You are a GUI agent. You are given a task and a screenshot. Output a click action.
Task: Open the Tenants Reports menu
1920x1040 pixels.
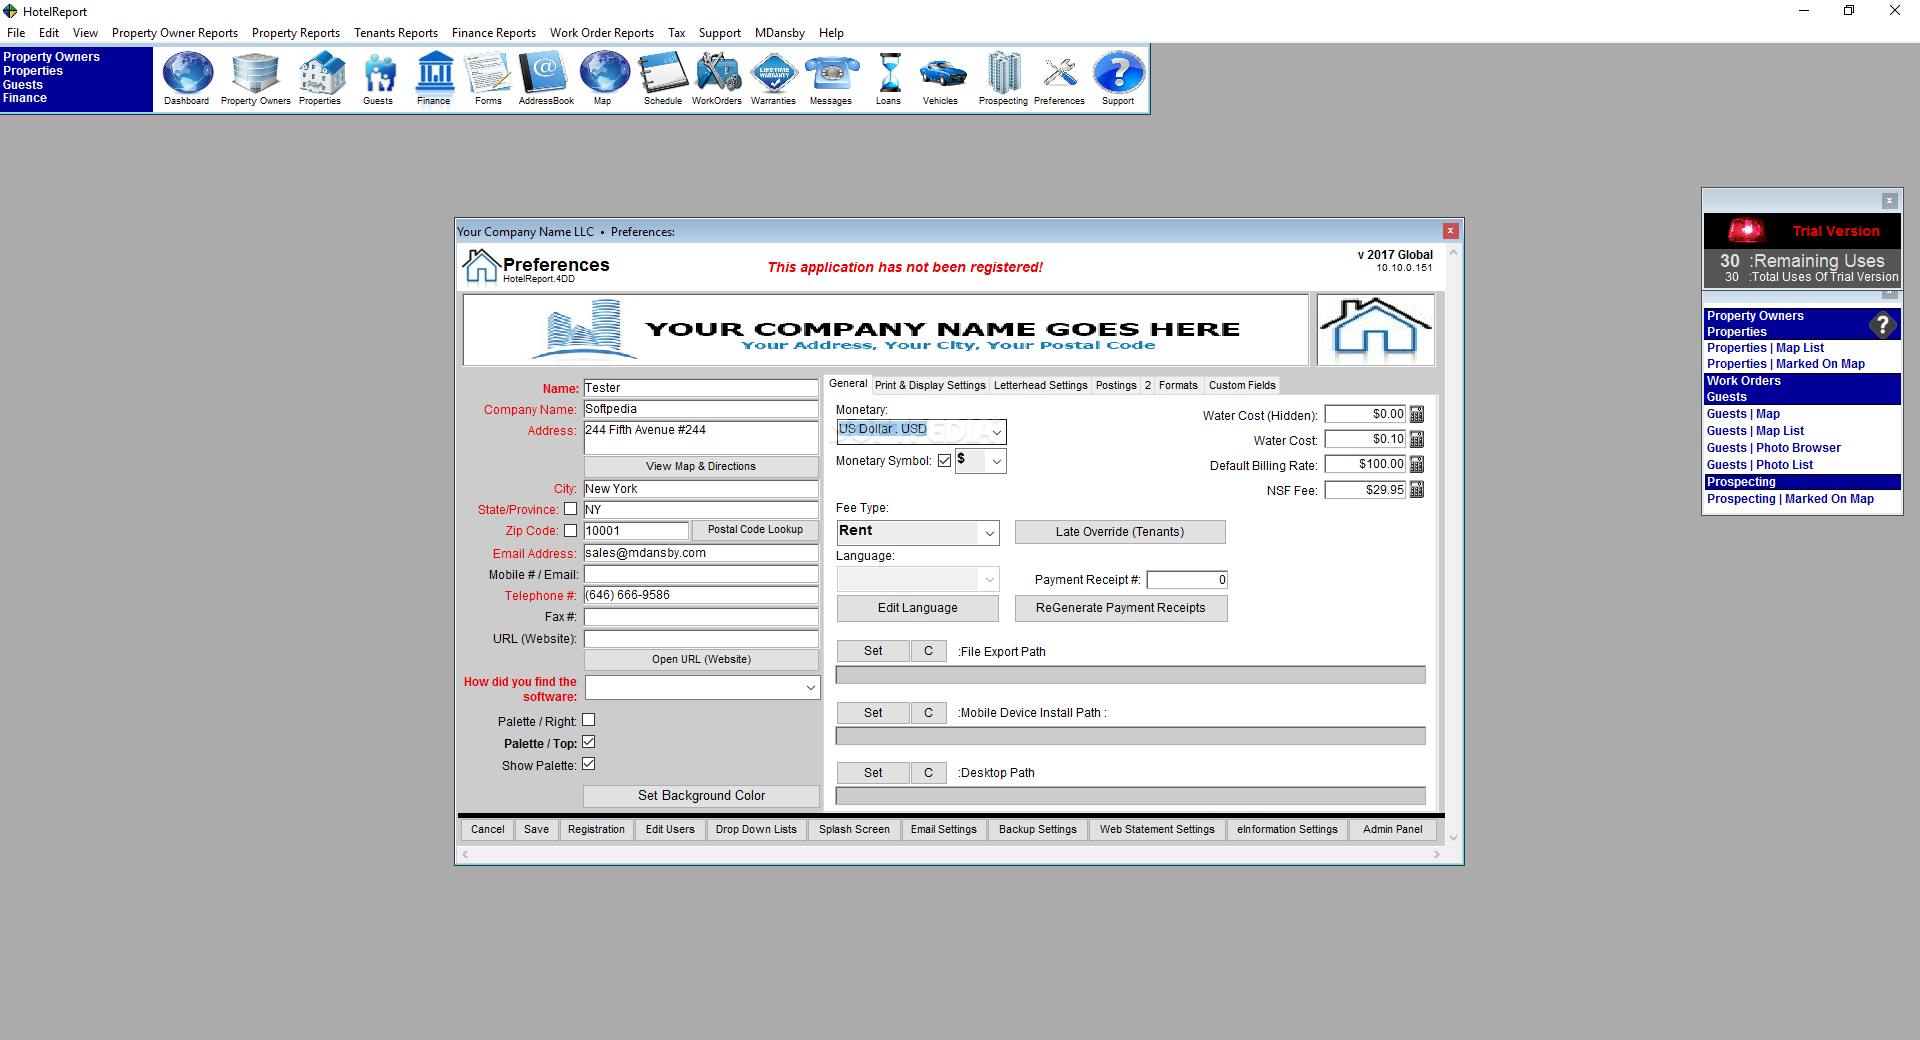tap(396, 33)
